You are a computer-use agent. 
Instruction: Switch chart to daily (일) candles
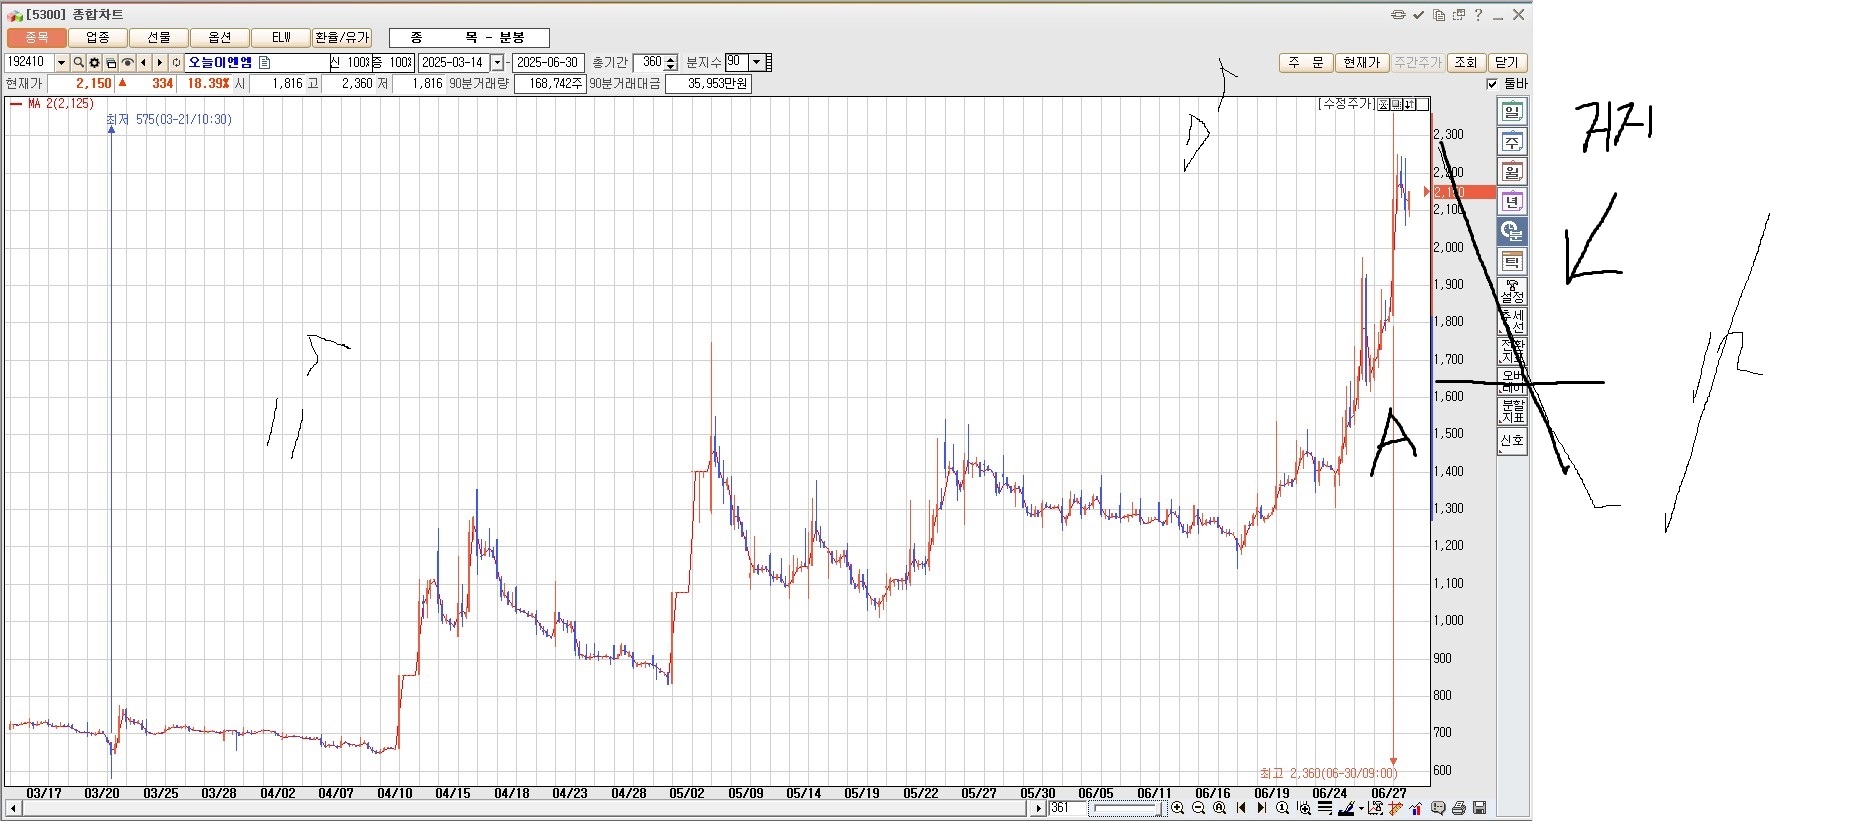[1511, 112]
